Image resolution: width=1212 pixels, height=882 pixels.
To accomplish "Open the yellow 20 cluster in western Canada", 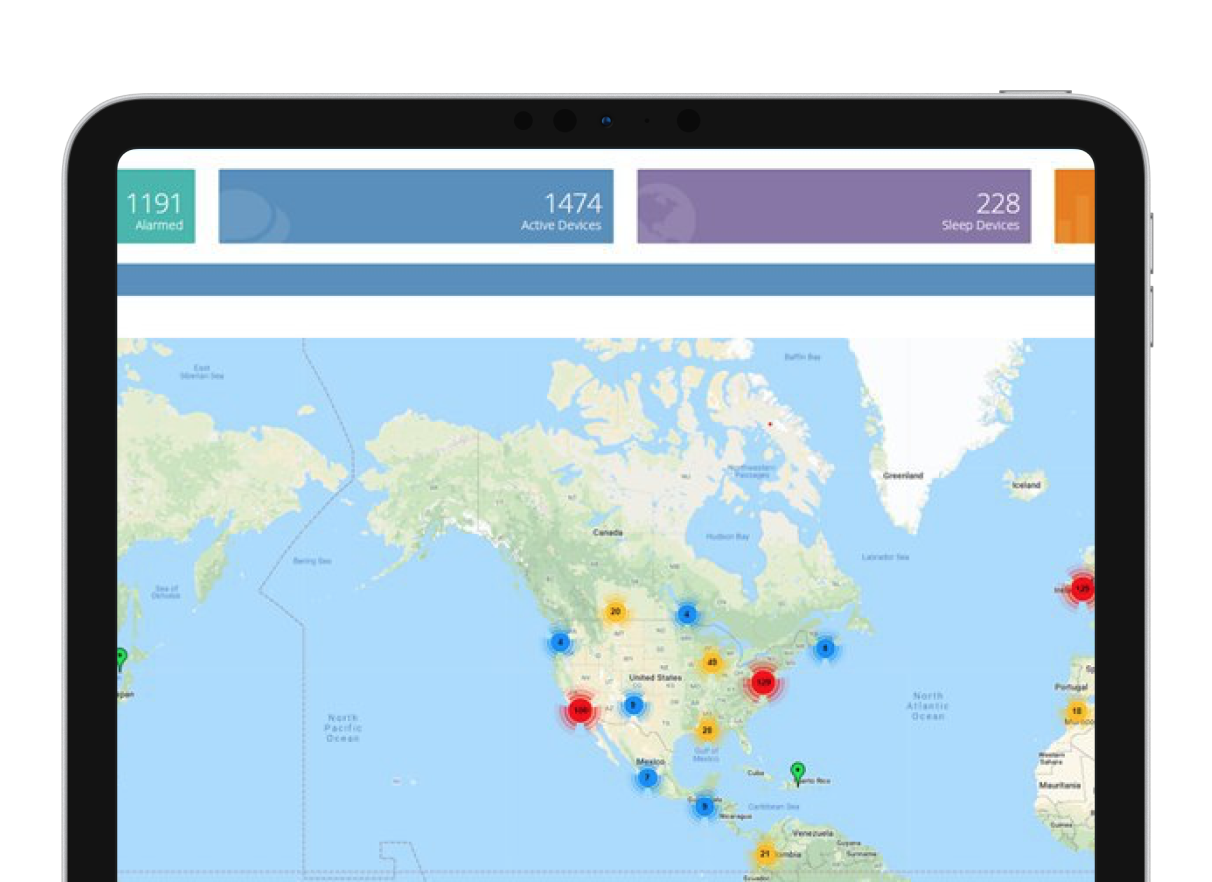I will 615,612.
